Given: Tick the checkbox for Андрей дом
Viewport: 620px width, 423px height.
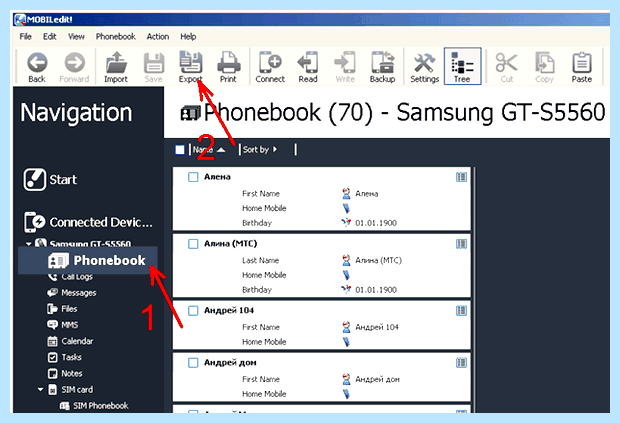Looking at the screenshot, I should [193, 363].
